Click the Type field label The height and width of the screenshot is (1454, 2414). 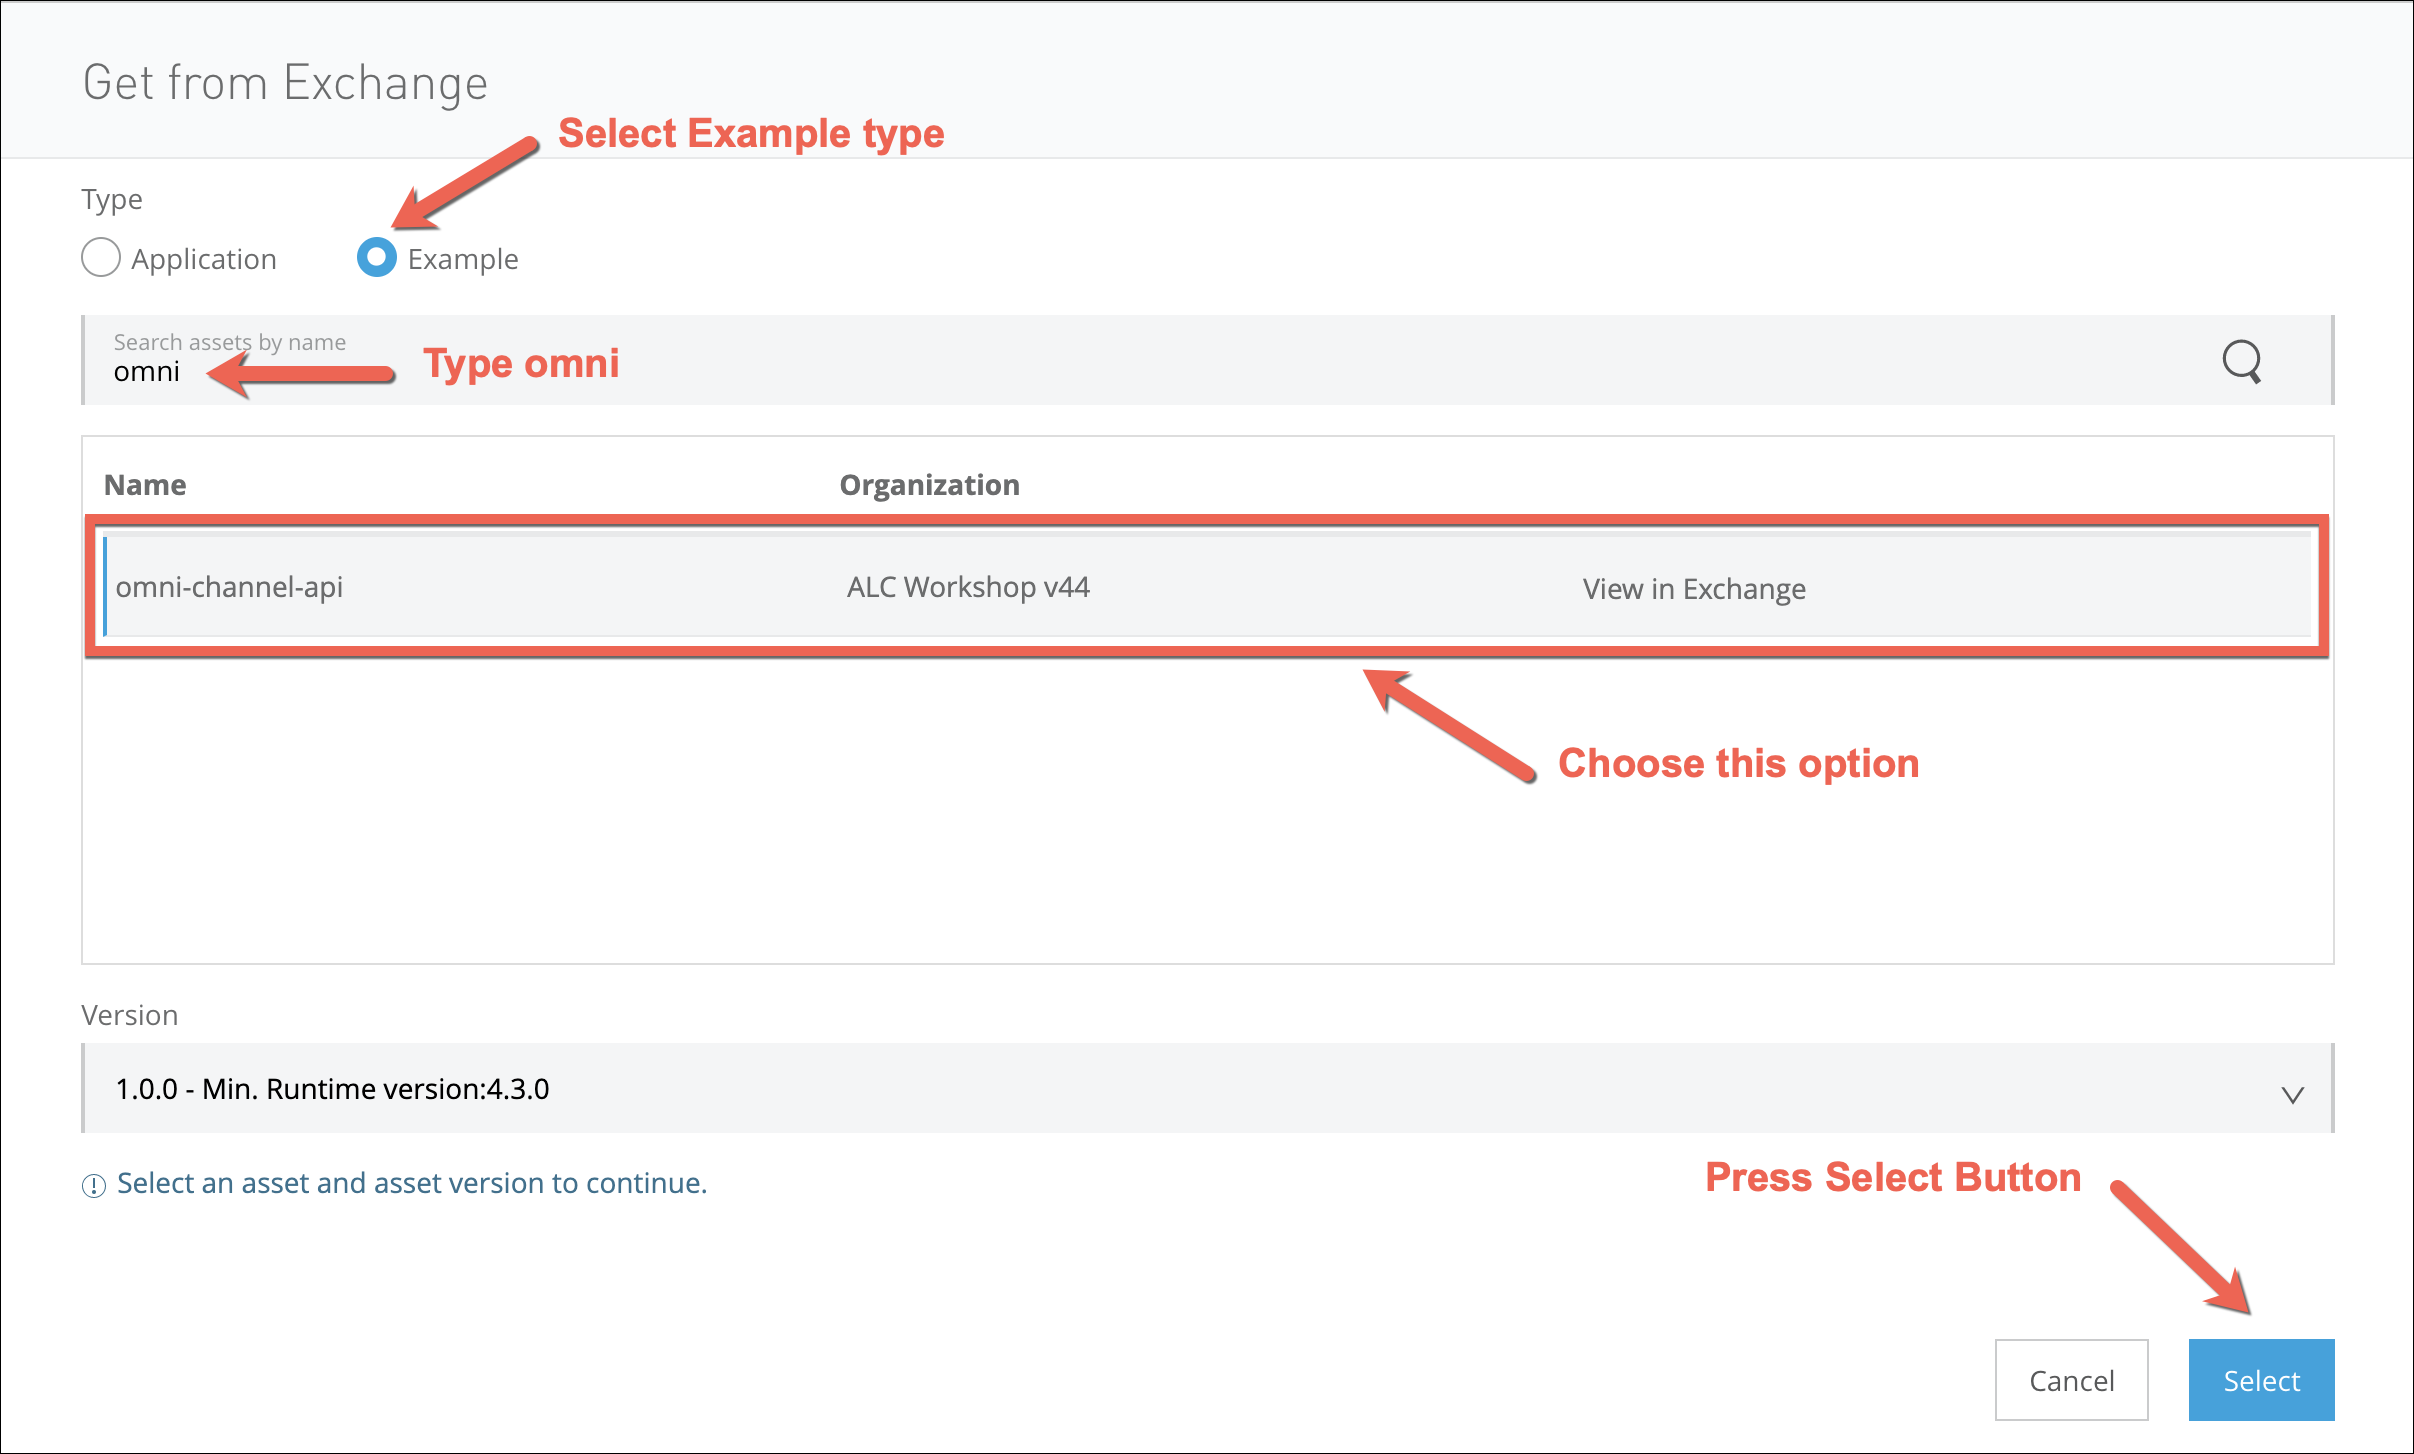click(x=112, y=200)
